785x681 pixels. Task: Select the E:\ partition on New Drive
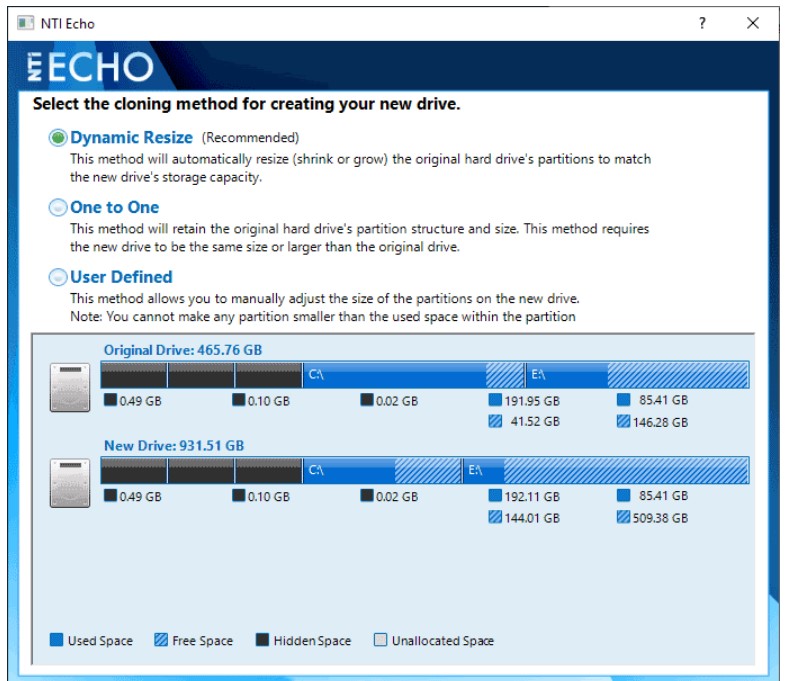(x=606, y=470)
